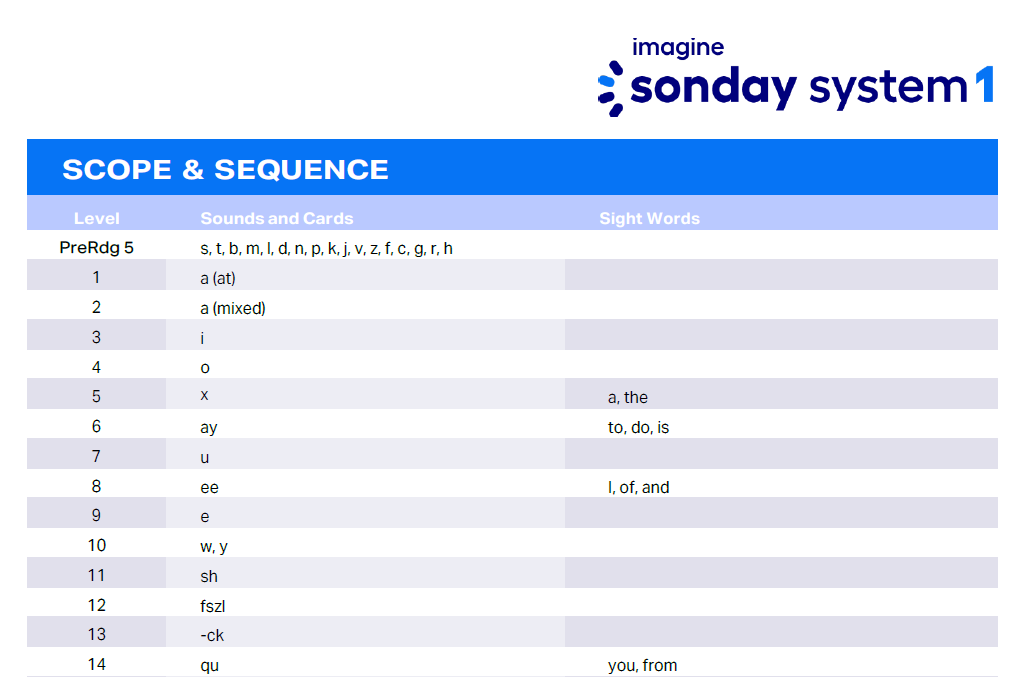Click the light blue numeral 1 in logo
Image resolution: width=1032 pixels, height=677 pixels.
(984, 88)
